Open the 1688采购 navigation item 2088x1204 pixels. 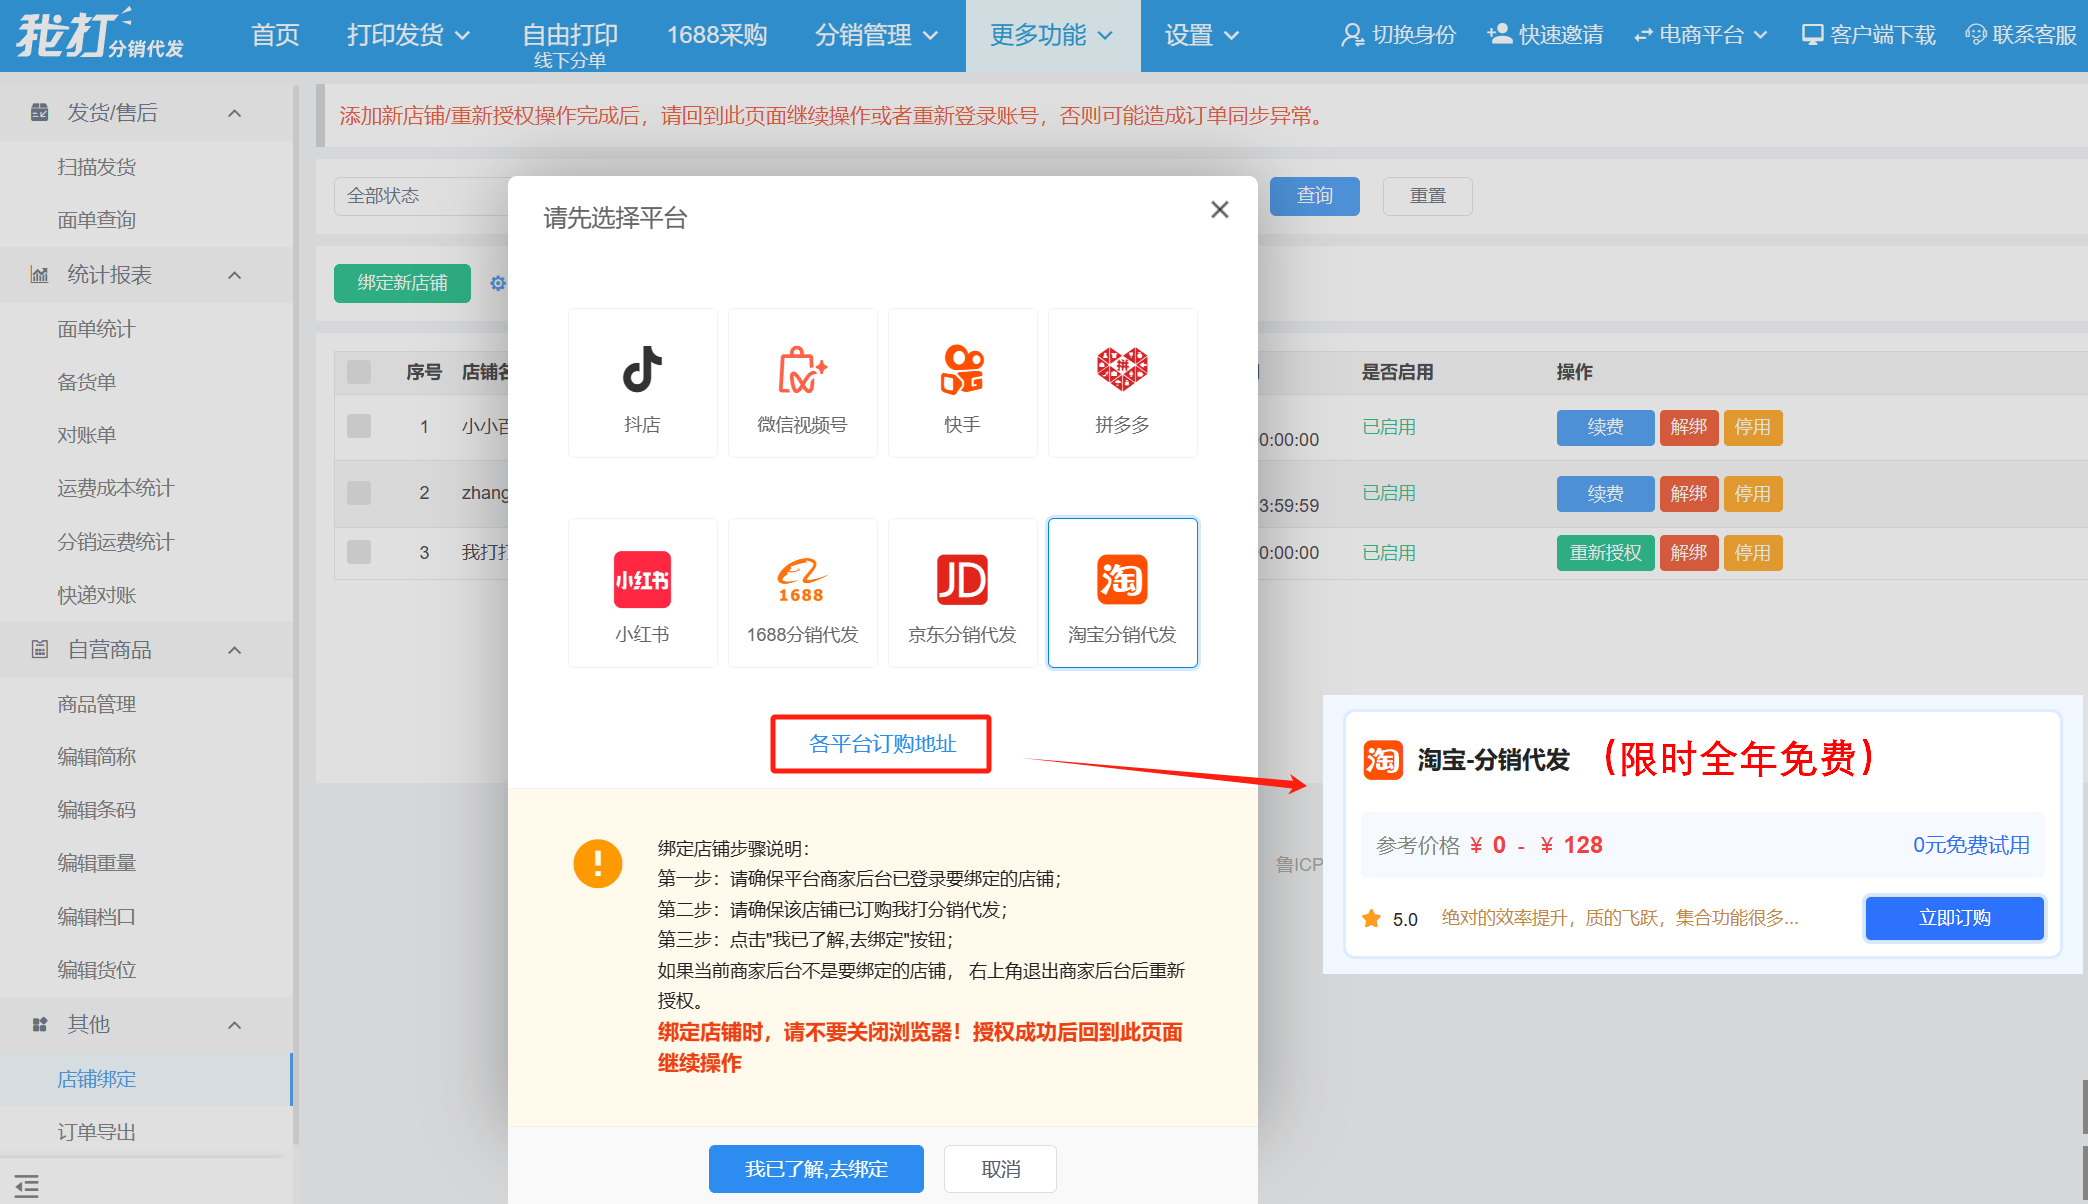tap(717, 35)
